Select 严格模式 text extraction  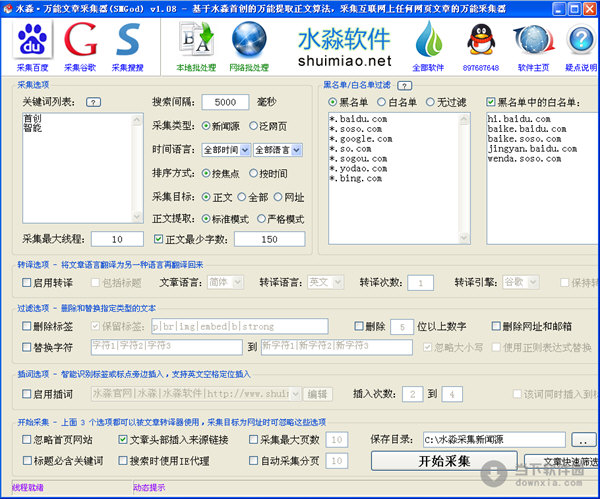click(x=280, y=219)
